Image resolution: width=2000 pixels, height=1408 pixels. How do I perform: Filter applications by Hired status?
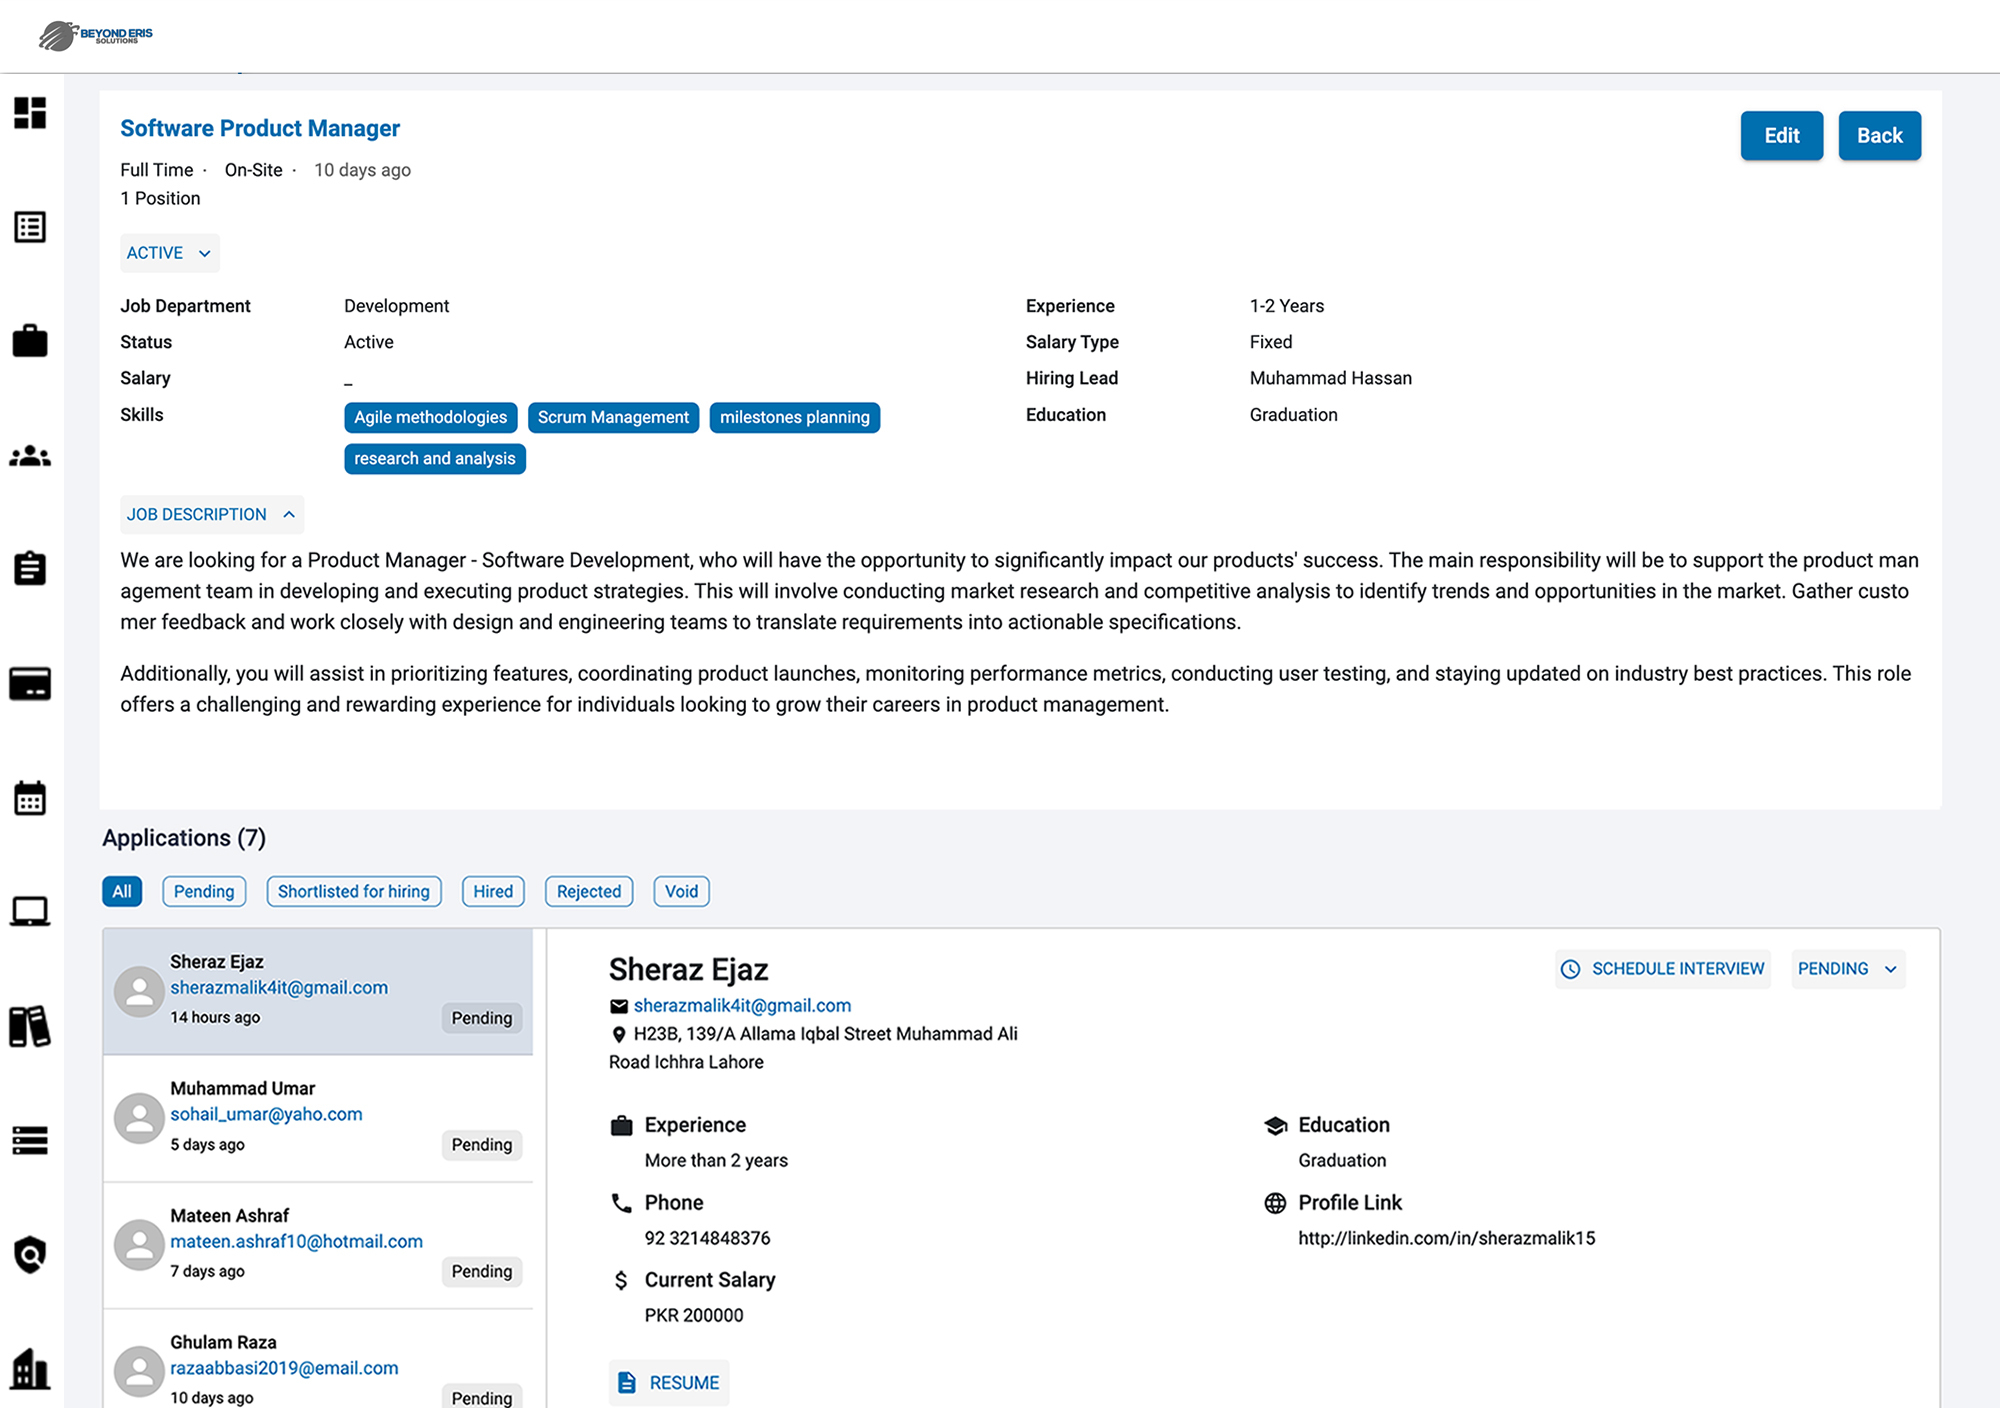[492, 891]
